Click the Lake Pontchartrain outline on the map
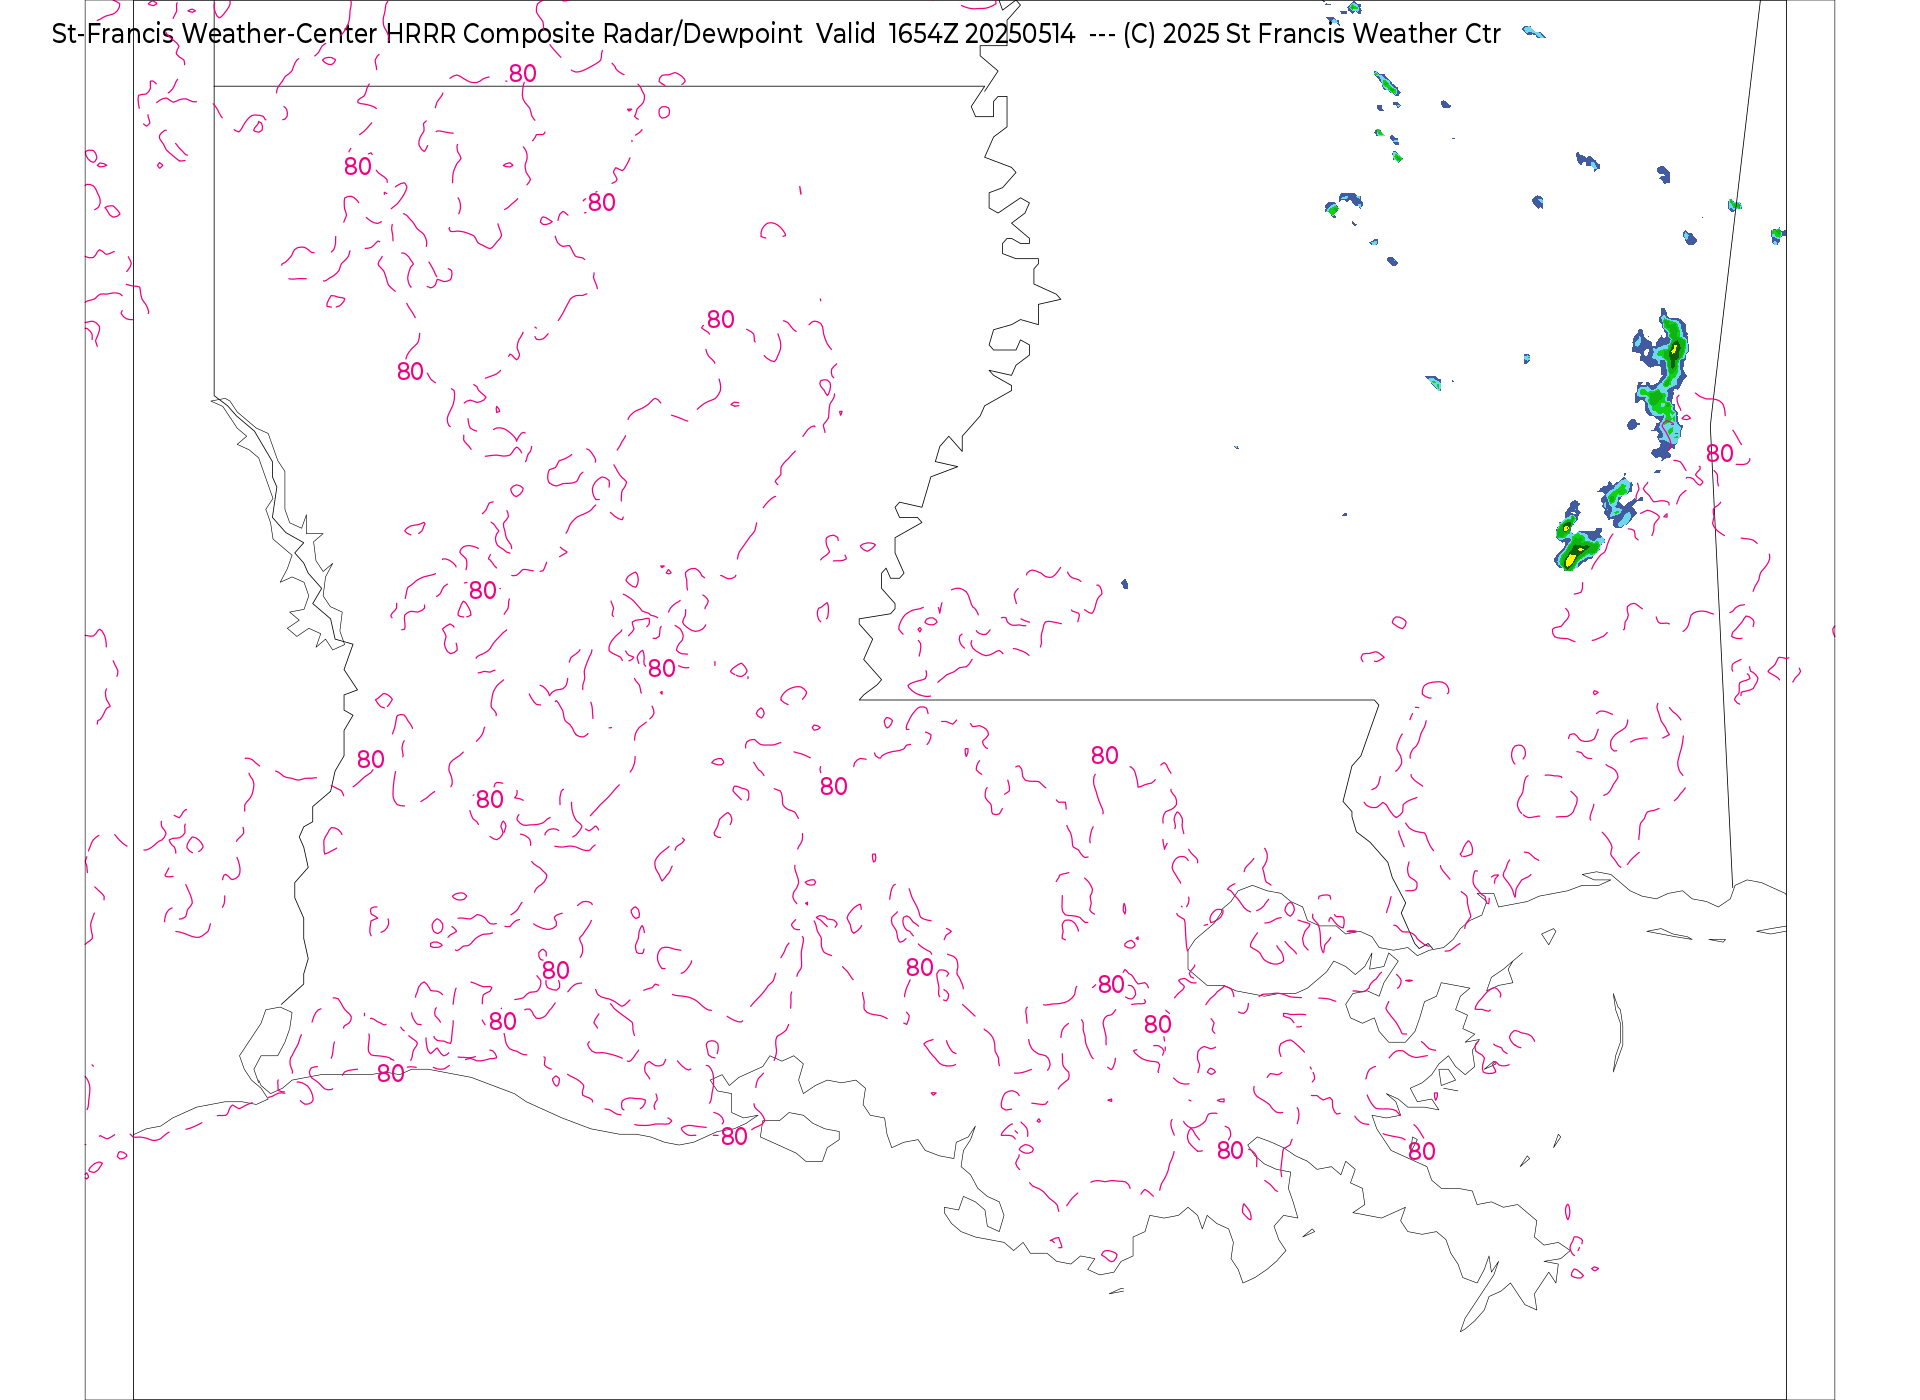The height and width of the screenshot is (1400, 1920). tap(1280, 942)
